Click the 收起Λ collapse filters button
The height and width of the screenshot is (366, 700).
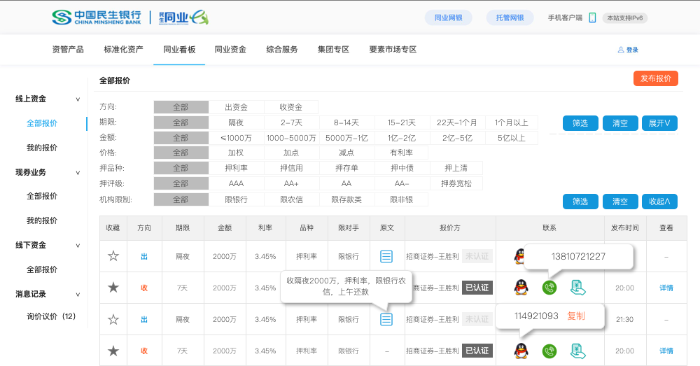click(x=660, y=202)
